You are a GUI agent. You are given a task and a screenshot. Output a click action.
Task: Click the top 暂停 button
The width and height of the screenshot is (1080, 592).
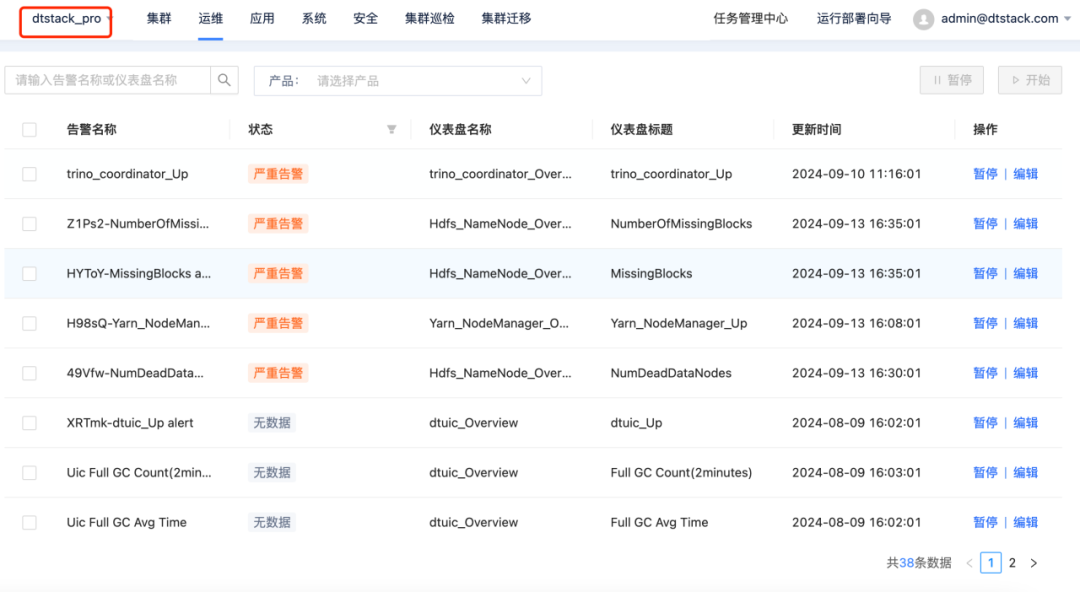tap(951, 80)
